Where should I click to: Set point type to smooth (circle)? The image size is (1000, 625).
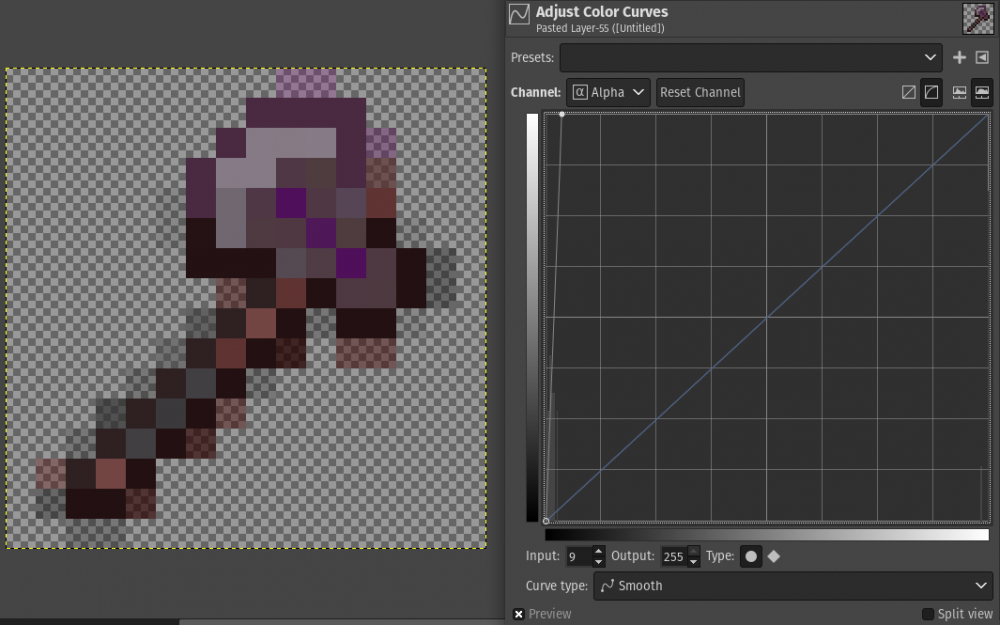pos(751,557)
